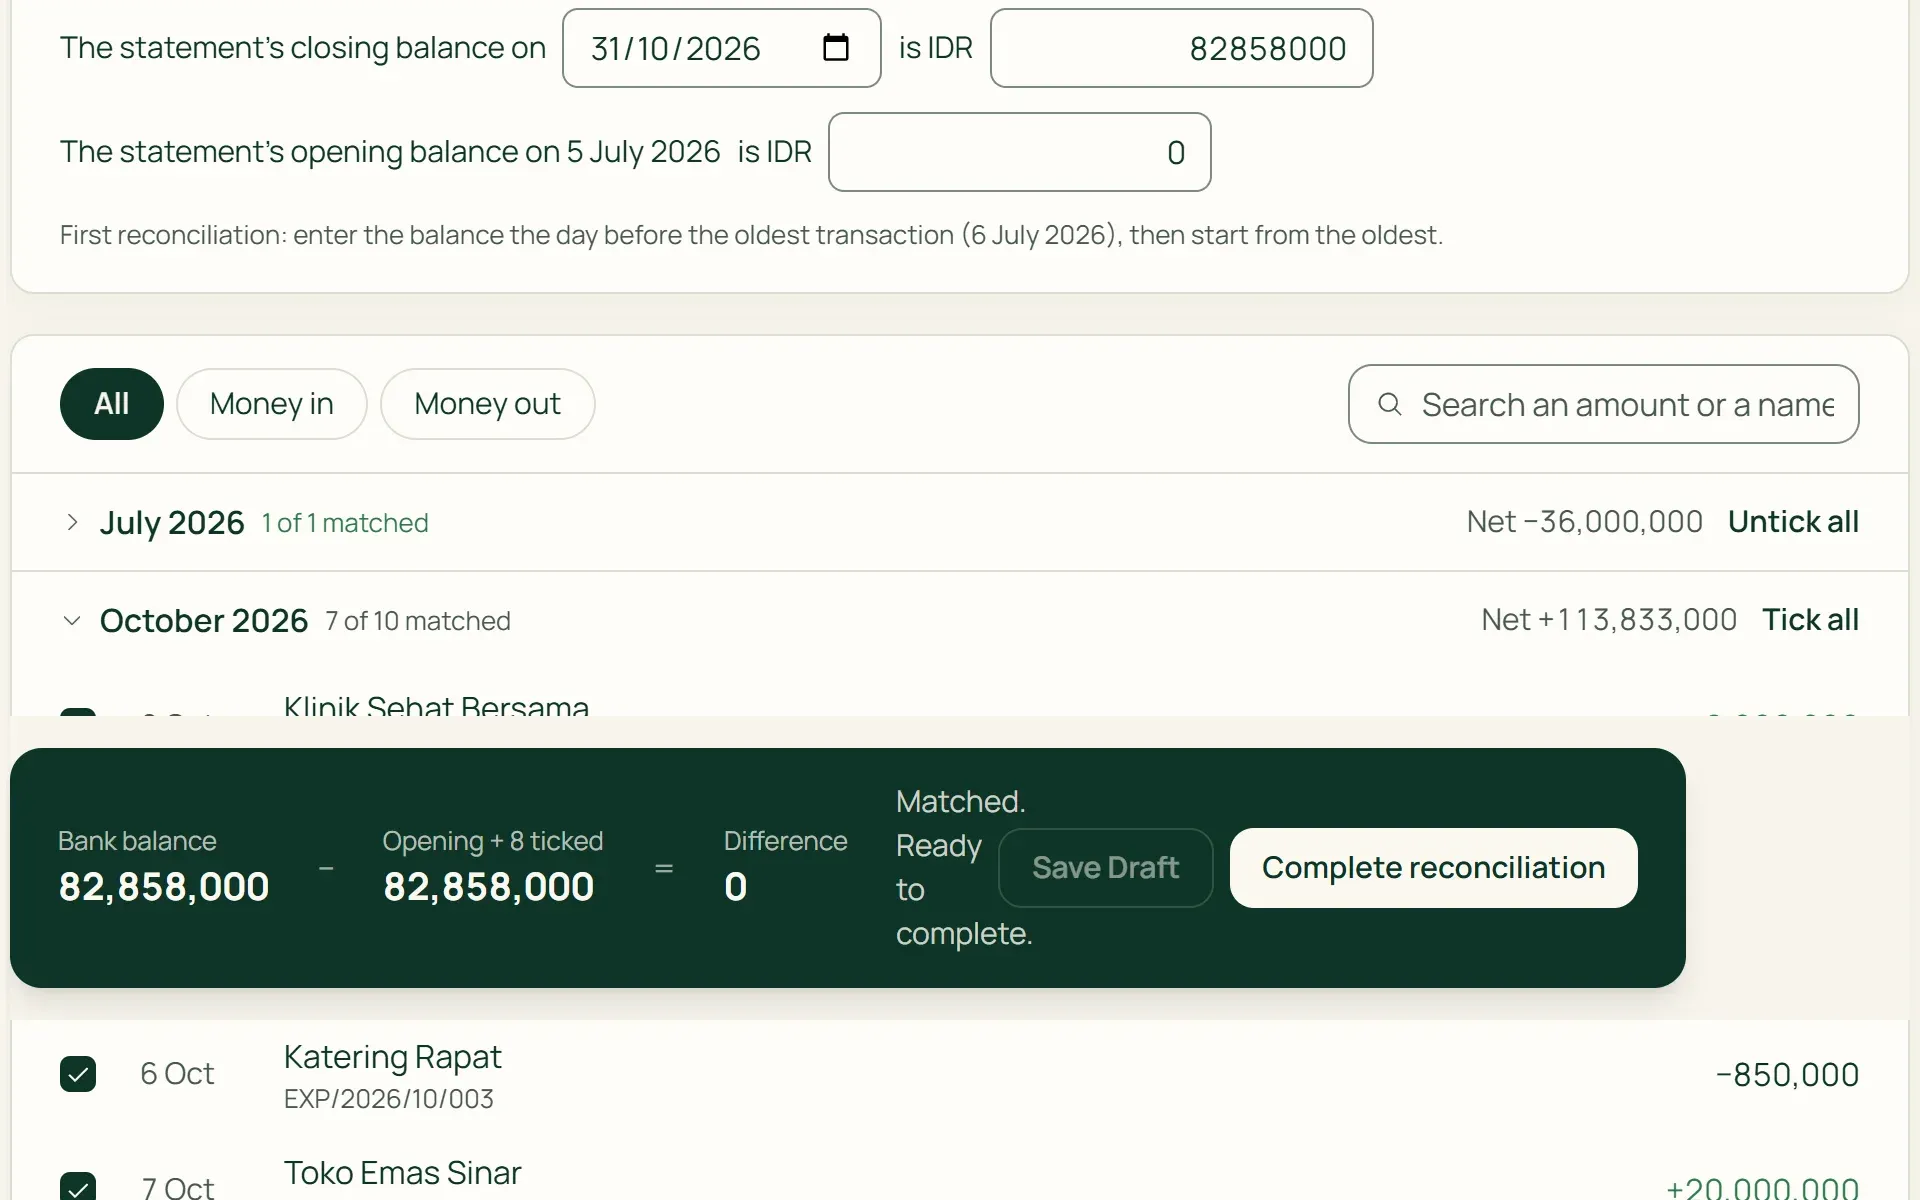1920x1200 pixels.
Task: Untick the Katering Rapat checkbox
Action: pyautogui.click(x=78, y=1074)
